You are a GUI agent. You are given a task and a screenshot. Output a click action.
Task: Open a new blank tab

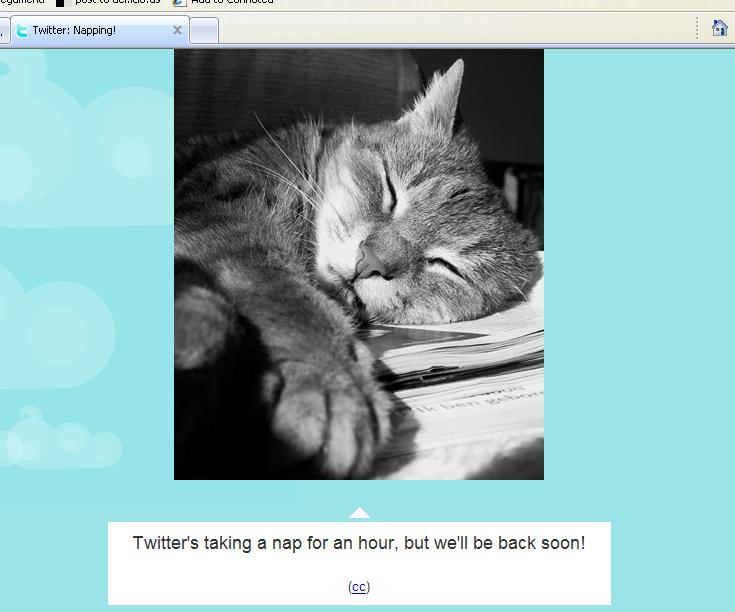point(204,31)
